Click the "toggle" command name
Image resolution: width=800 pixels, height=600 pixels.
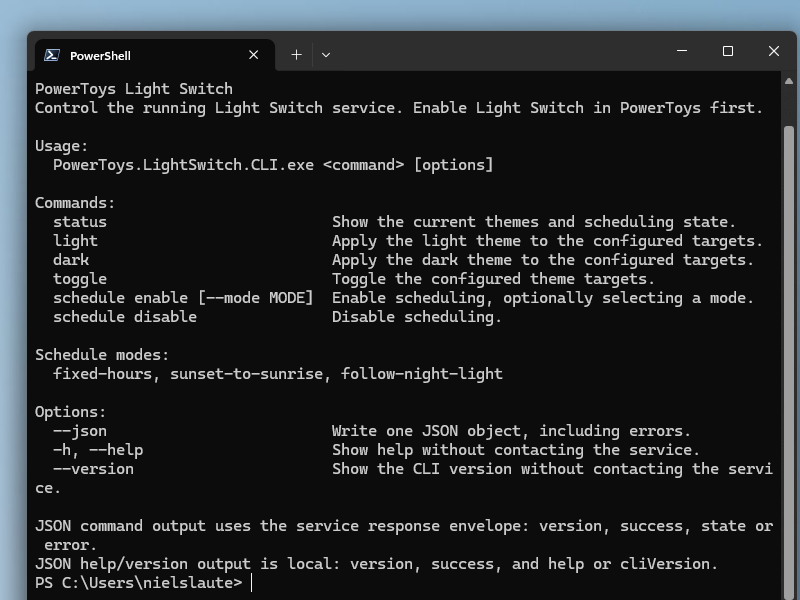(80, 279)
